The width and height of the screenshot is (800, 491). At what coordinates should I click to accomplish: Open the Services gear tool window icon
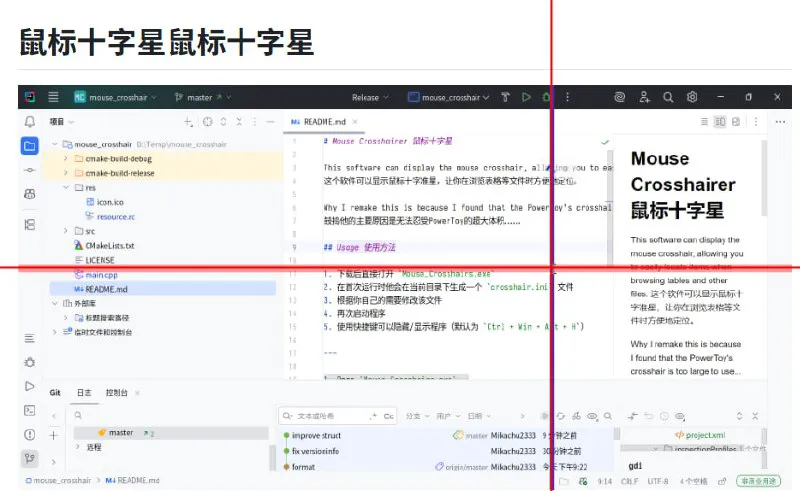click(x=30, y=362)
